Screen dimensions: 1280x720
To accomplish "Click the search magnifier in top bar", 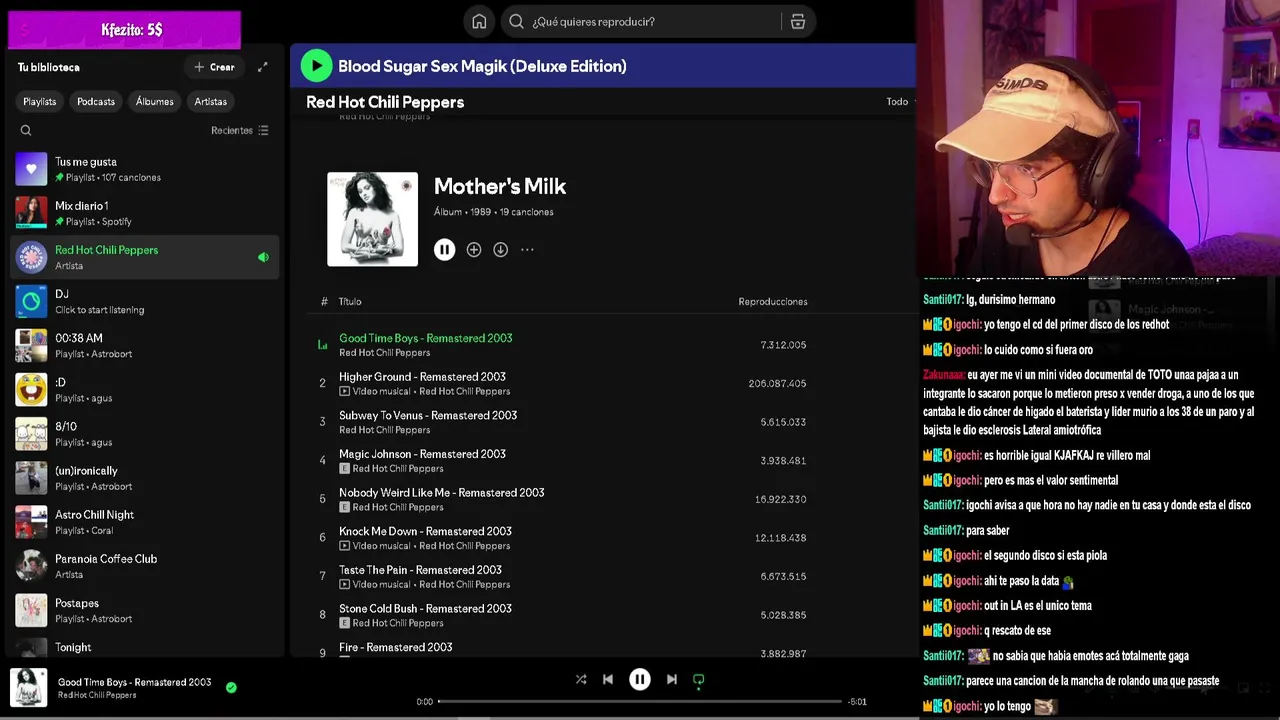I will point(516,22).
